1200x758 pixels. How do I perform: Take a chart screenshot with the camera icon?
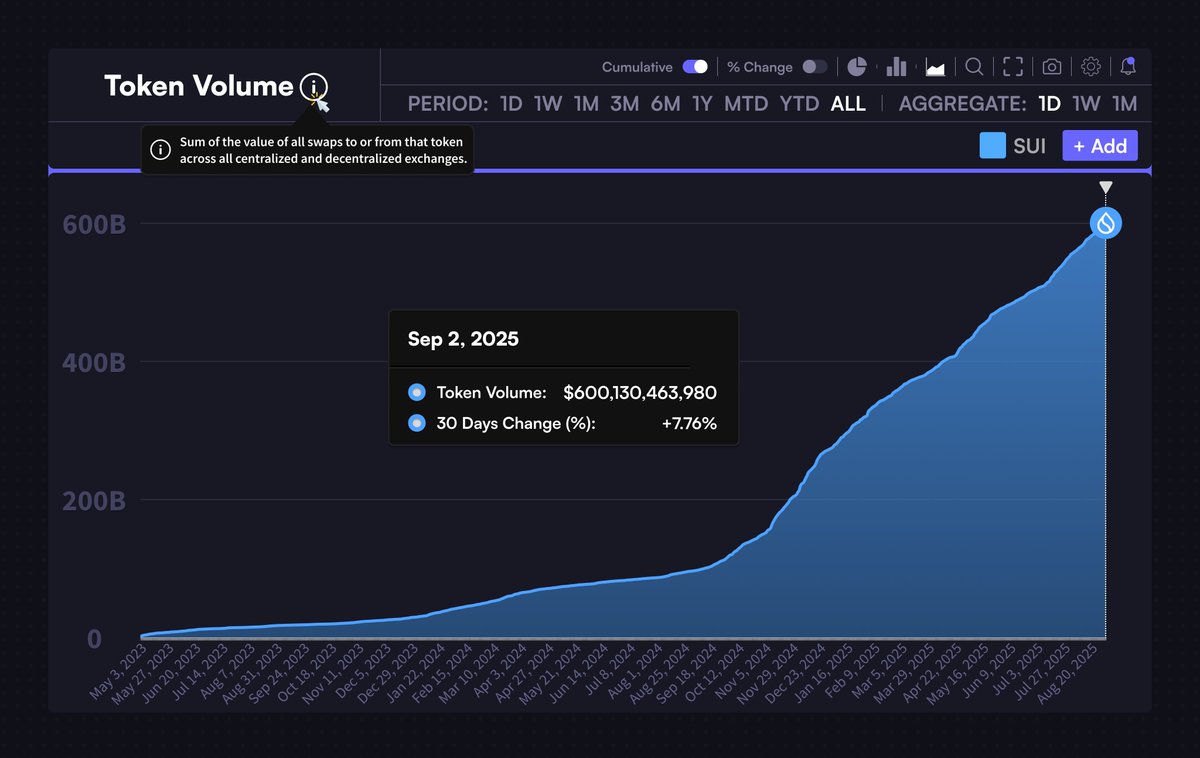click(1050, 66)
